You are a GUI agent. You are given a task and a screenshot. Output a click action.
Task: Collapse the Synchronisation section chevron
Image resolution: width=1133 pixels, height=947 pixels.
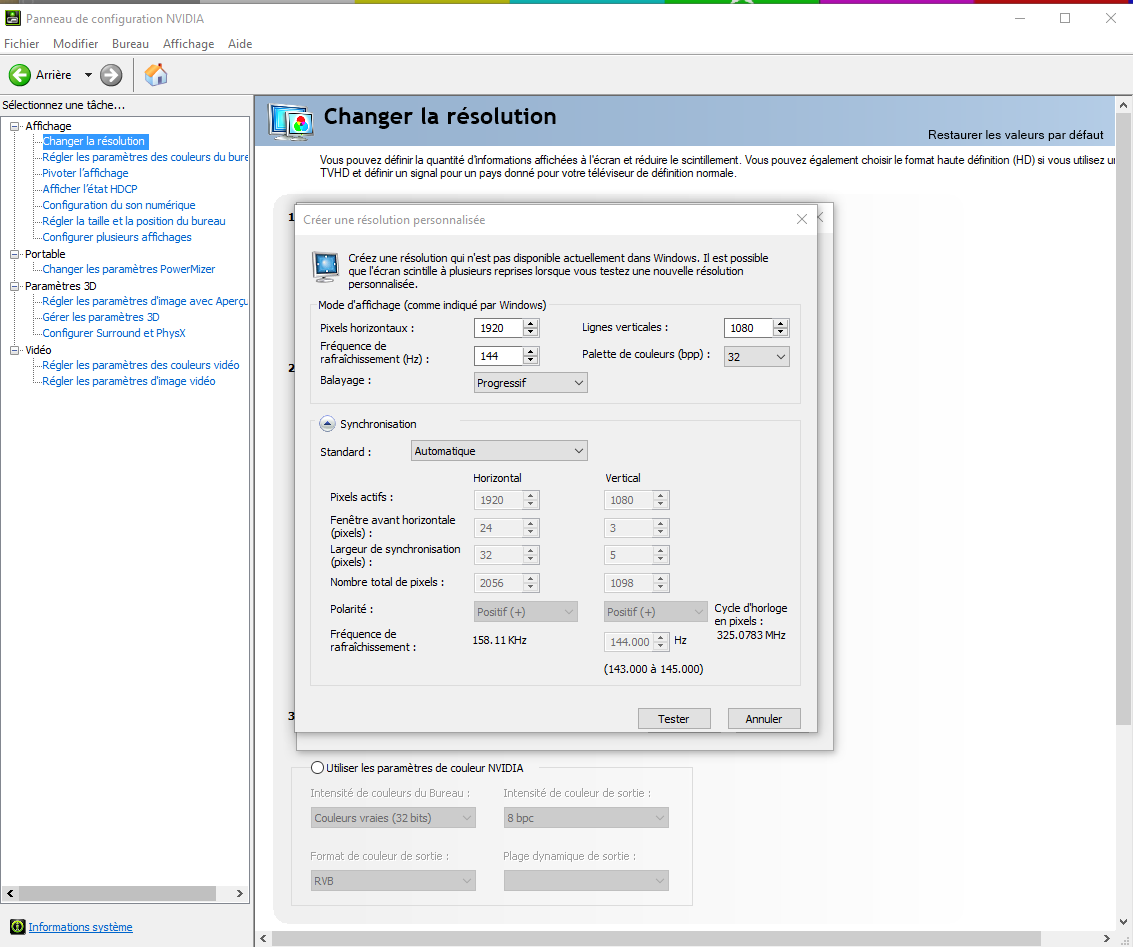(x=327, y=424)
